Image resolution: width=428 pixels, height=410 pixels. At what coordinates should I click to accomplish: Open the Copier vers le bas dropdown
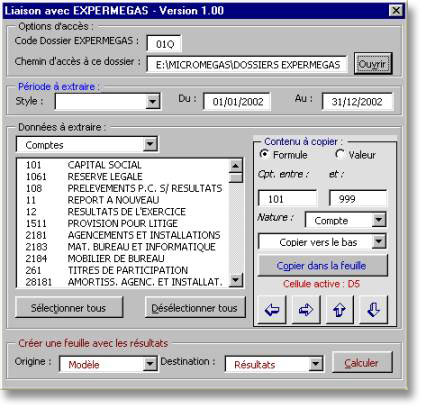[x=379, y=242]
